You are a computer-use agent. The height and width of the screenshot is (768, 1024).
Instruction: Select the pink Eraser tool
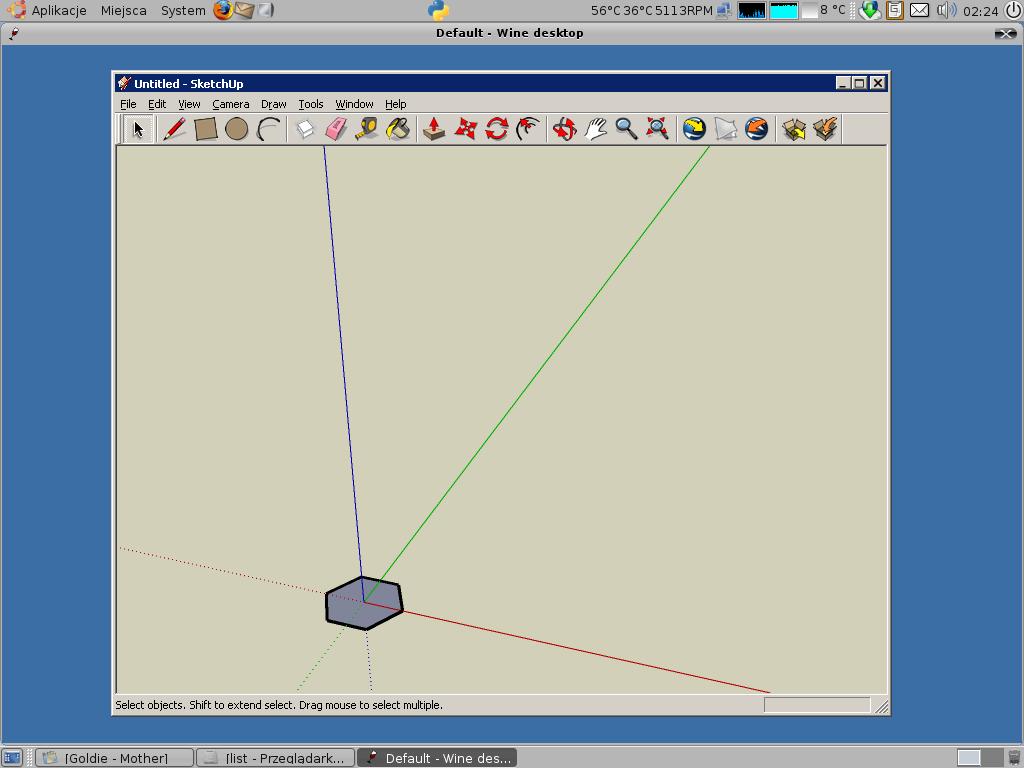point(336,129)
